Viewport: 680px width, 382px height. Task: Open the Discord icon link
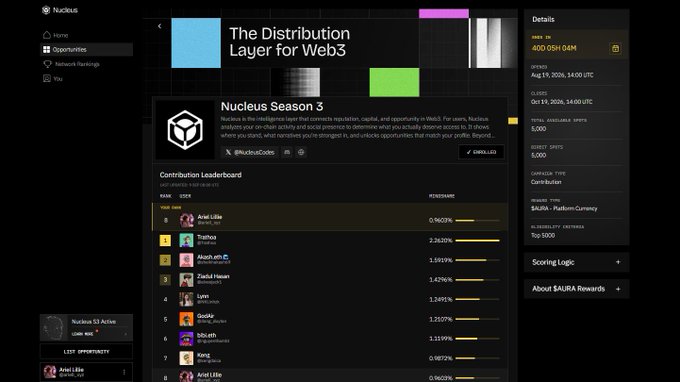287,152
